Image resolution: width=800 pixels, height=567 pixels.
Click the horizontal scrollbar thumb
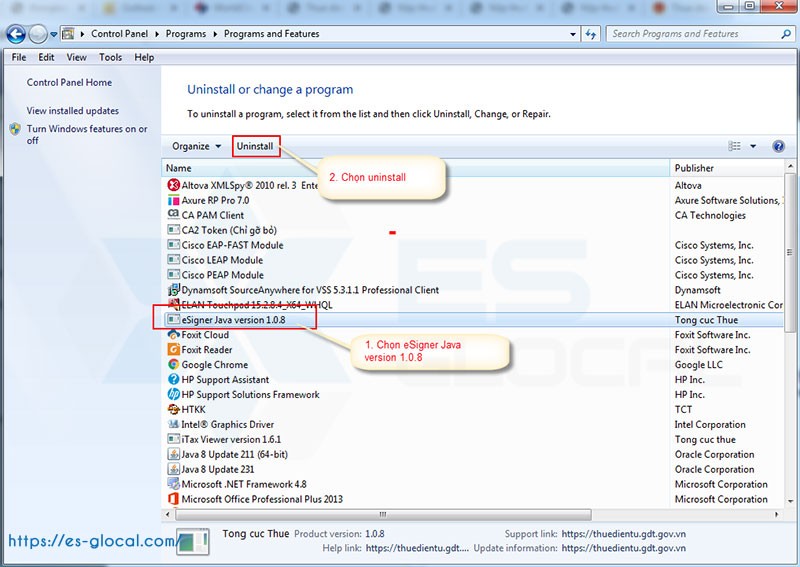coord(383,514)
